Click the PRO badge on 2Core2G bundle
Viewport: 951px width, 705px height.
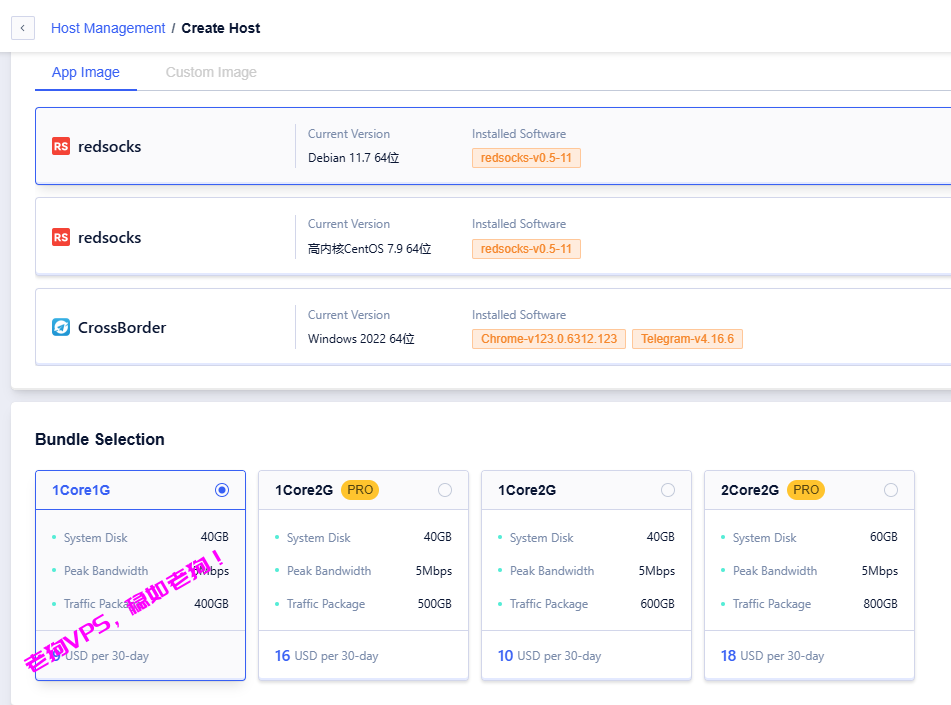pyautogui.click(x=806, y=490)
